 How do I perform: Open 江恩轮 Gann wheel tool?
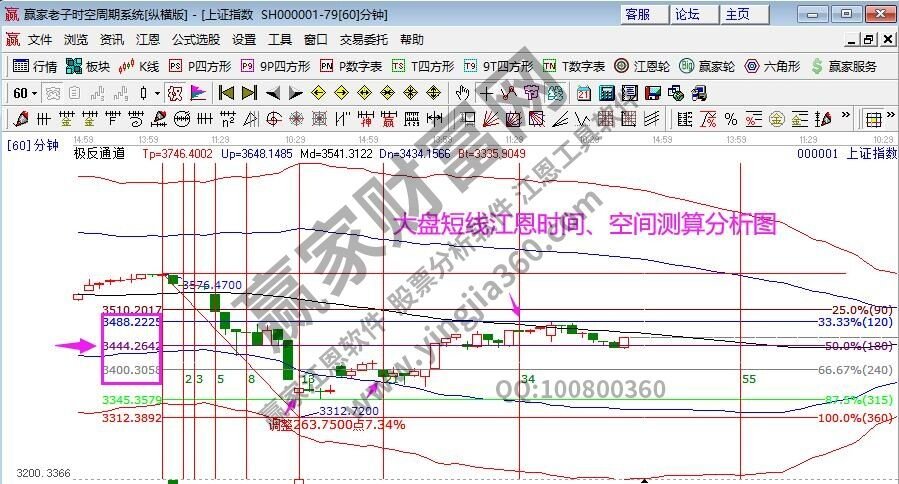click(x=642, y=67)
